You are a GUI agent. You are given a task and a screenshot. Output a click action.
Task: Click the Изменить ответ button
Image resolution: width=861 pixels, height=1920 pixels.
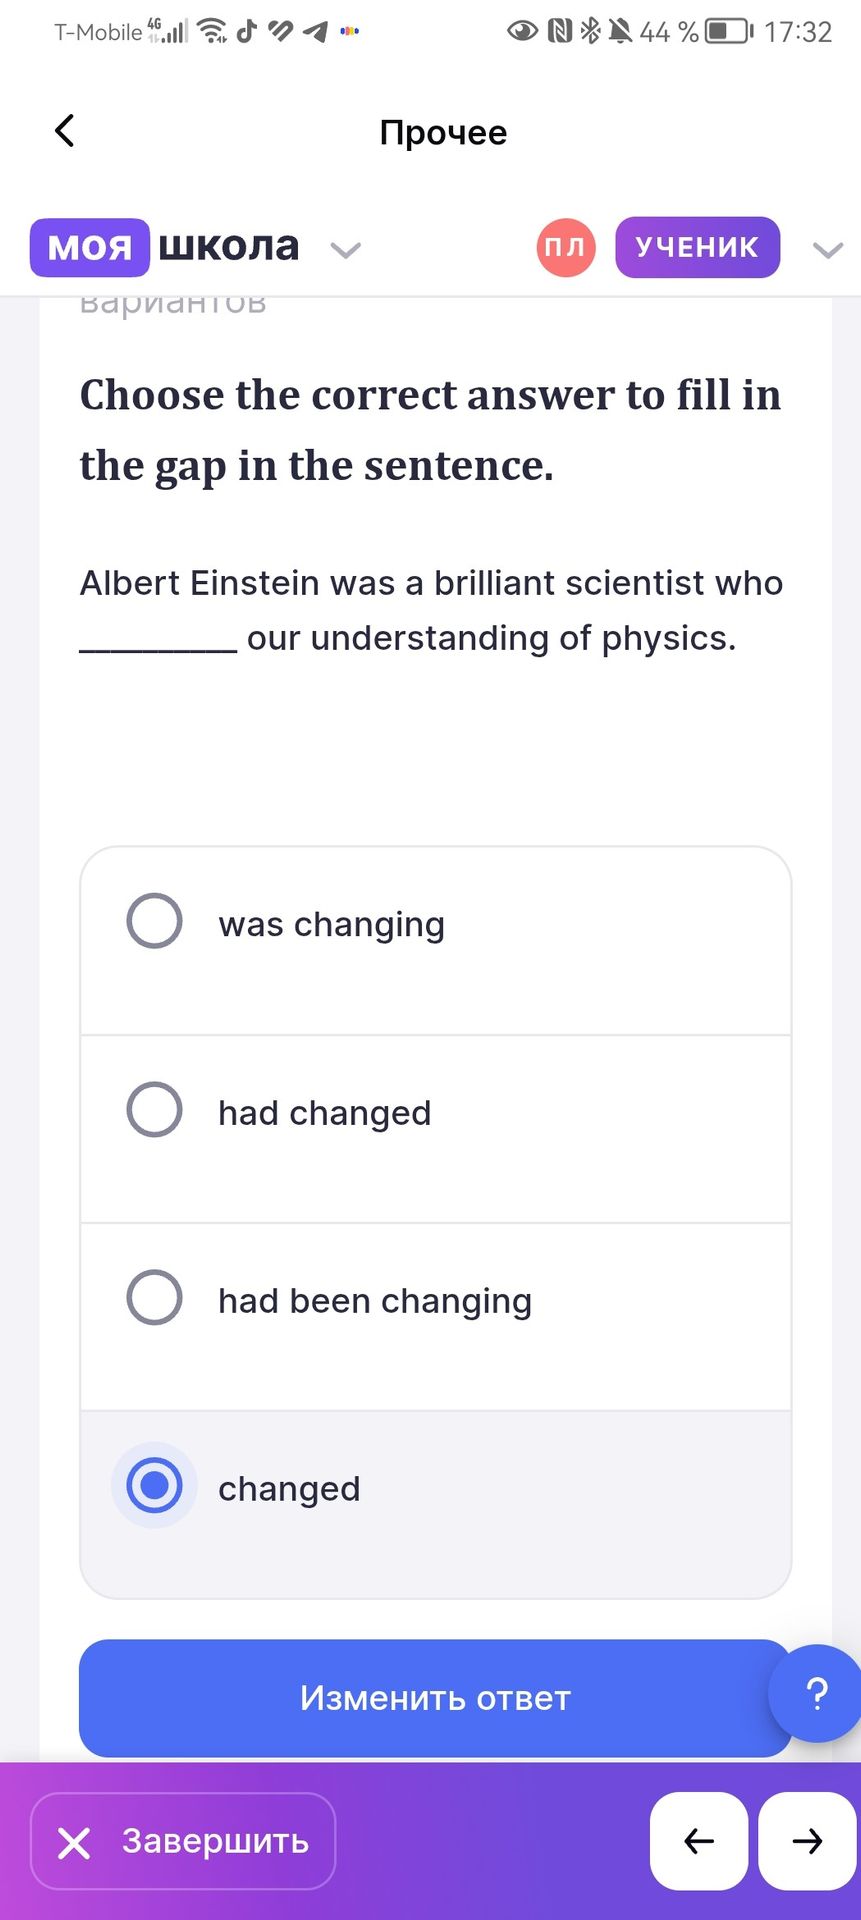[x=435, y=1698]
